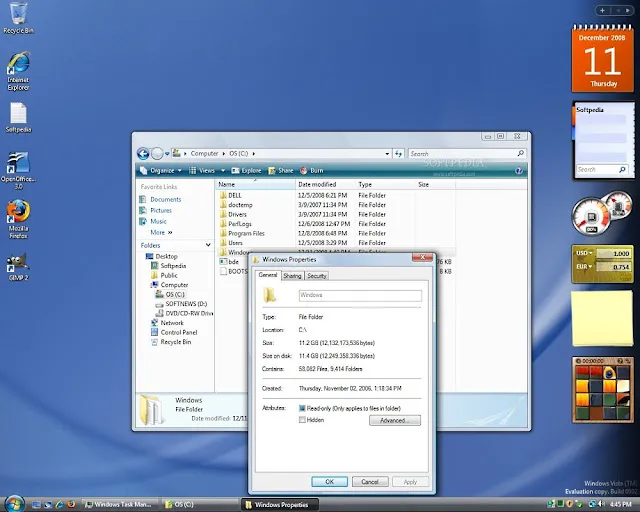The height and width of the screenshot is (512, 640).
Task: Select the Softpedia text file on desktop
Action: click(x=18, y=118)
